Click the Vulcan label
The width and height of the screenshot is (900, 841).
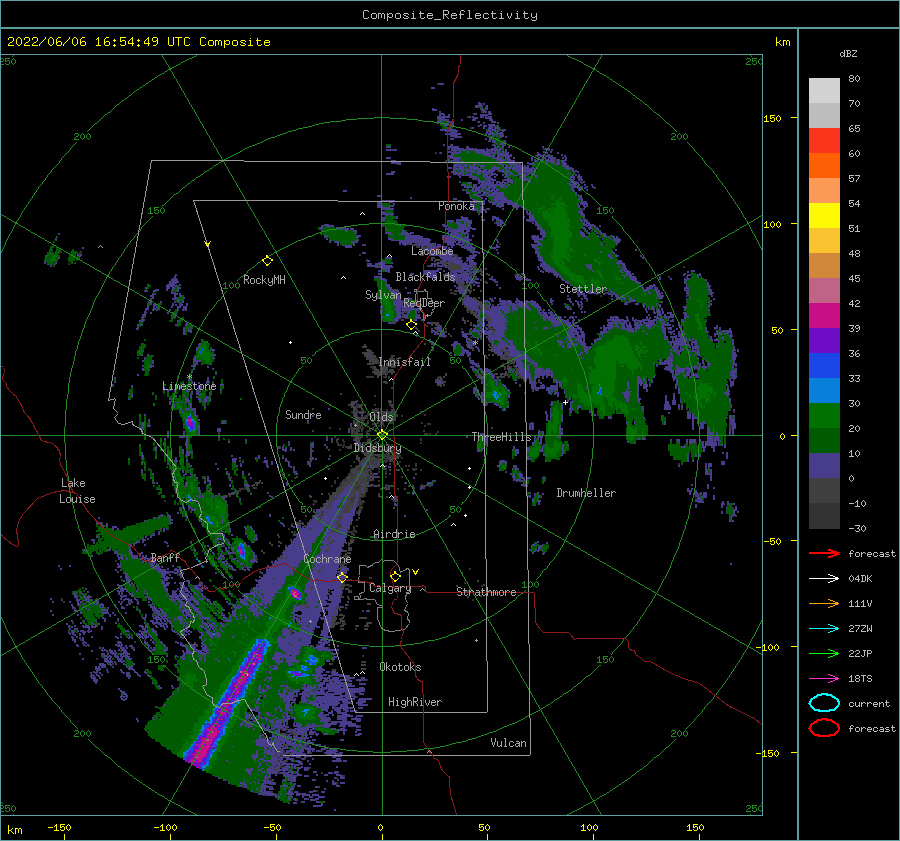pos(508,743)
